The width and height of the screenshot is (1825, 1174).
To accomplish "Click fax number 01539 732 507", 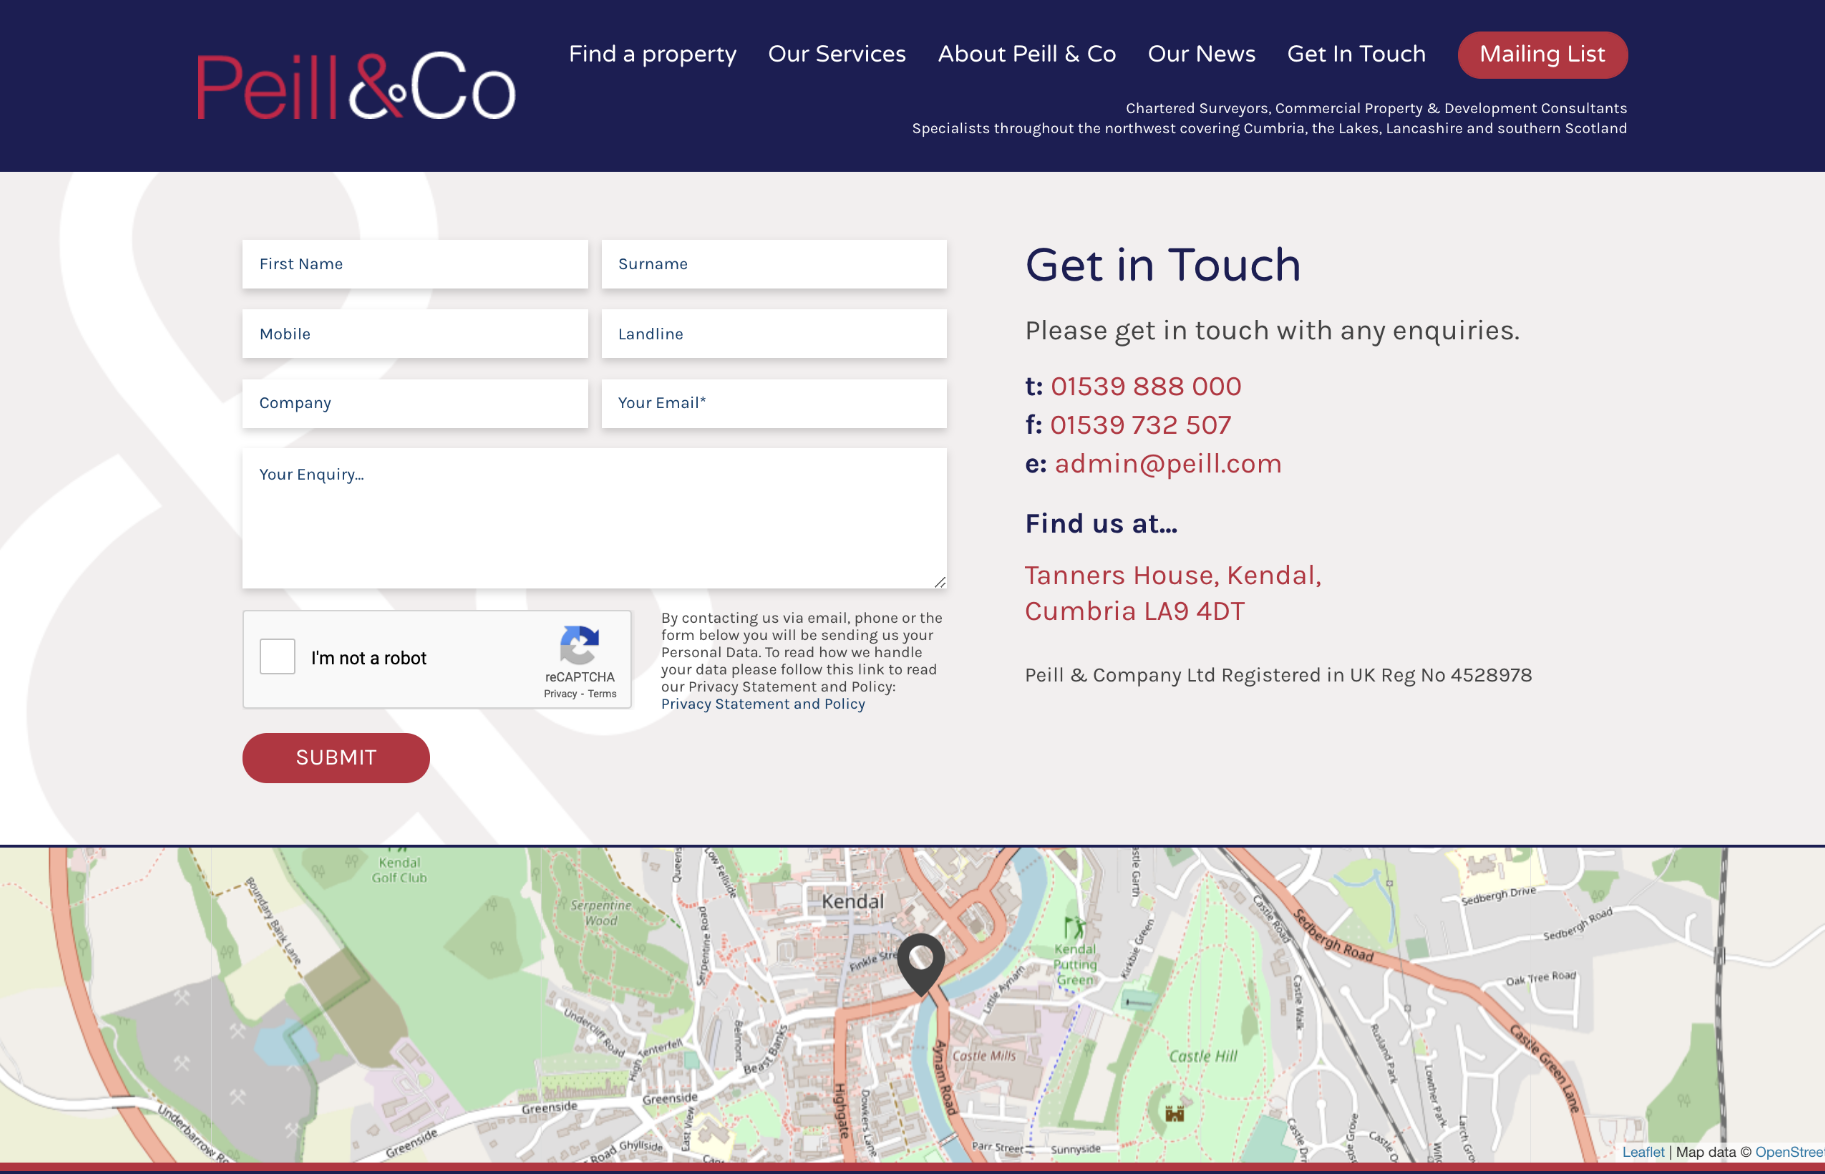I will tap(1140, 425).
